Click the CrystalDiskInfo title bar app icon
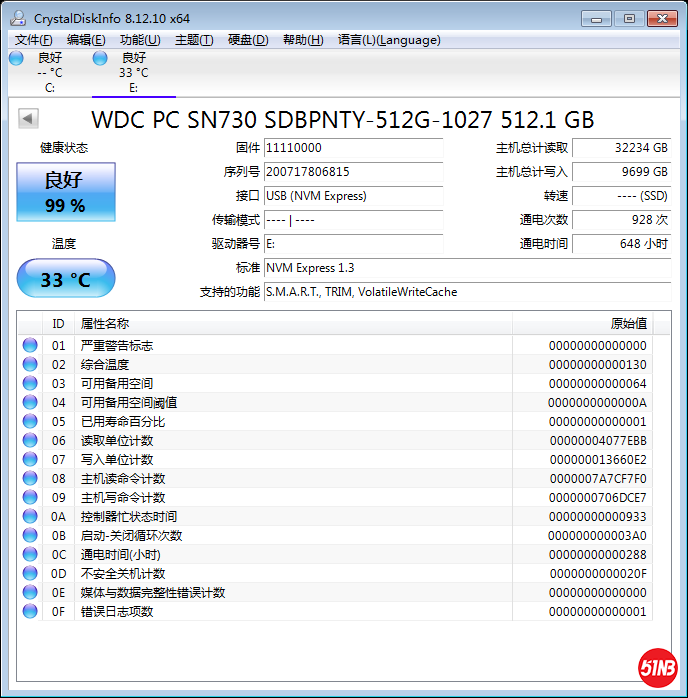Screen dimensions: 688x698 (x=18, y=18)
